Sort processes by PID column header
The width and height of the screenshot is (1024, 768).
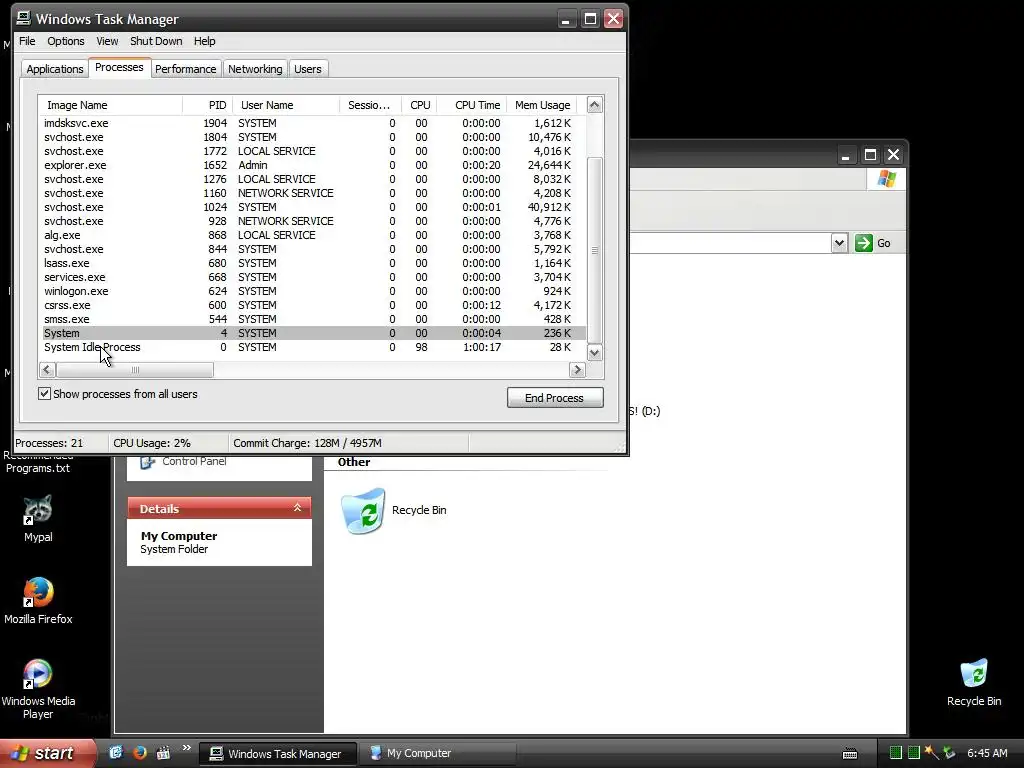207,105
